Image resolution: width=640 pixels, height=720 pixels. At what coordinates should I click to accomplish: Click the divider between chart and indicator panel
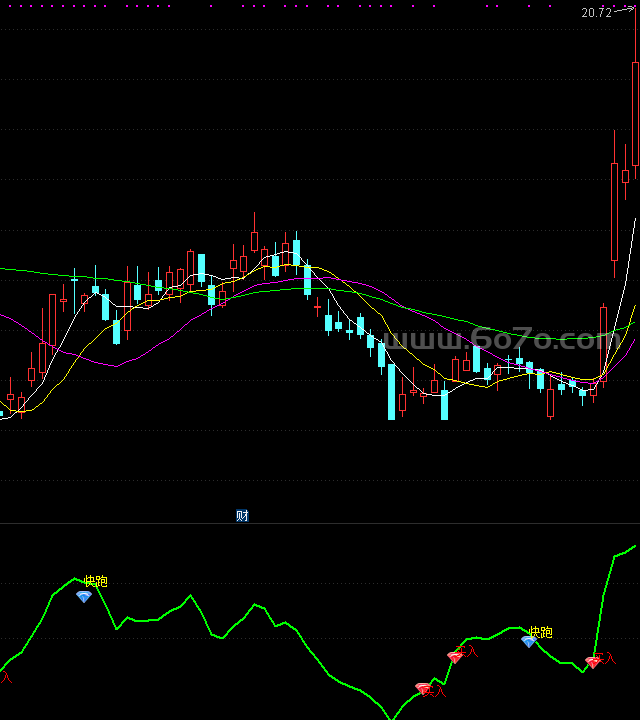320,523
